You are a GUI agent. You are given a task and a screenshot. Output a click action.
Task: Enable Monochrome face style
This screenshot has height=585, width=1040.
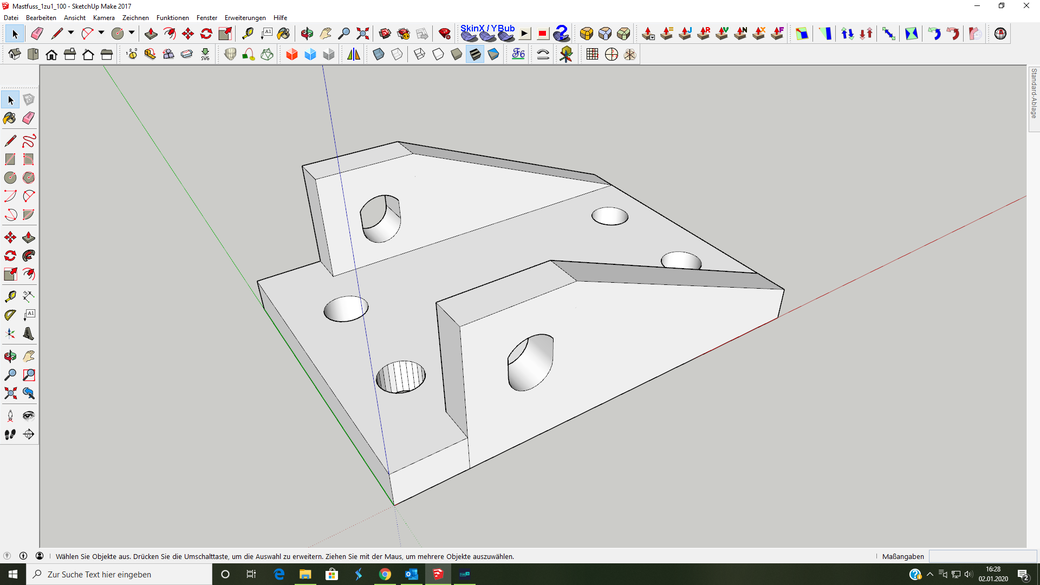coord(493,54)
